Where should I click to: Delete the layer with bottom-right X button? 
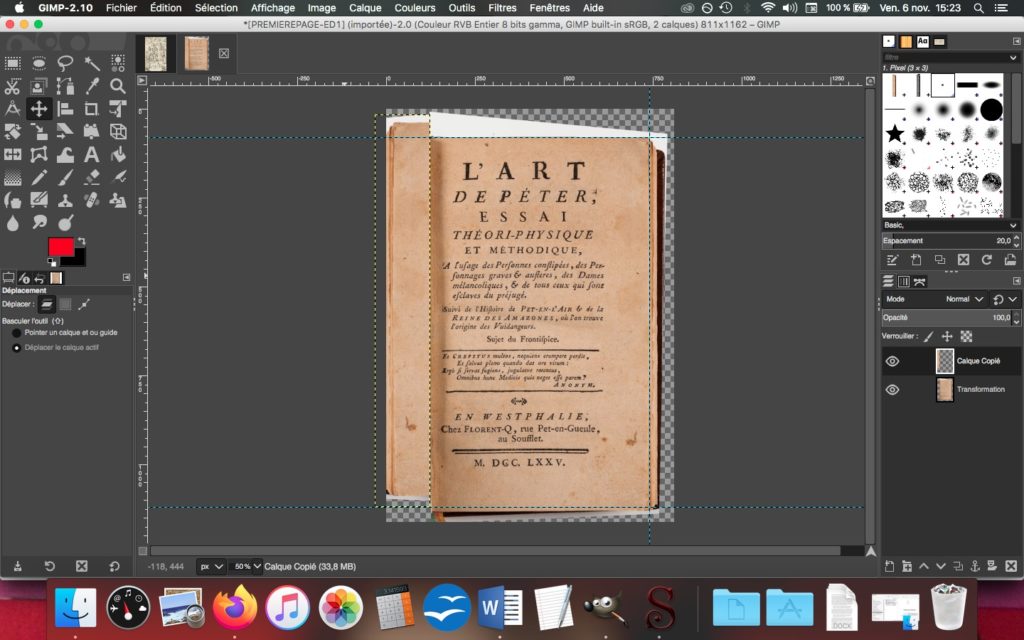[1010, 566]
